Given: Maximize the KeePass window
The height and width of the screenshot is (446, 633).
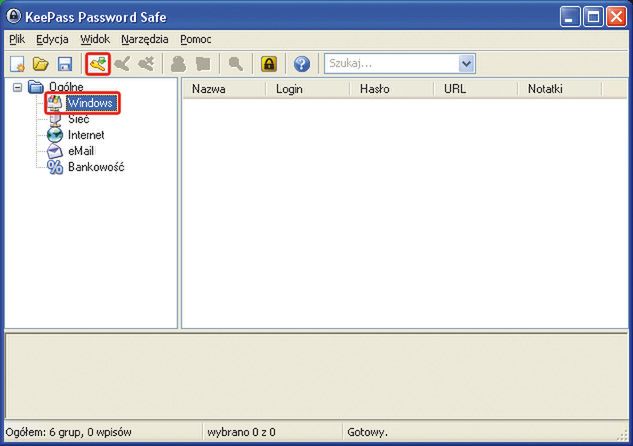Looking at the screenshot, I should 593,17.
